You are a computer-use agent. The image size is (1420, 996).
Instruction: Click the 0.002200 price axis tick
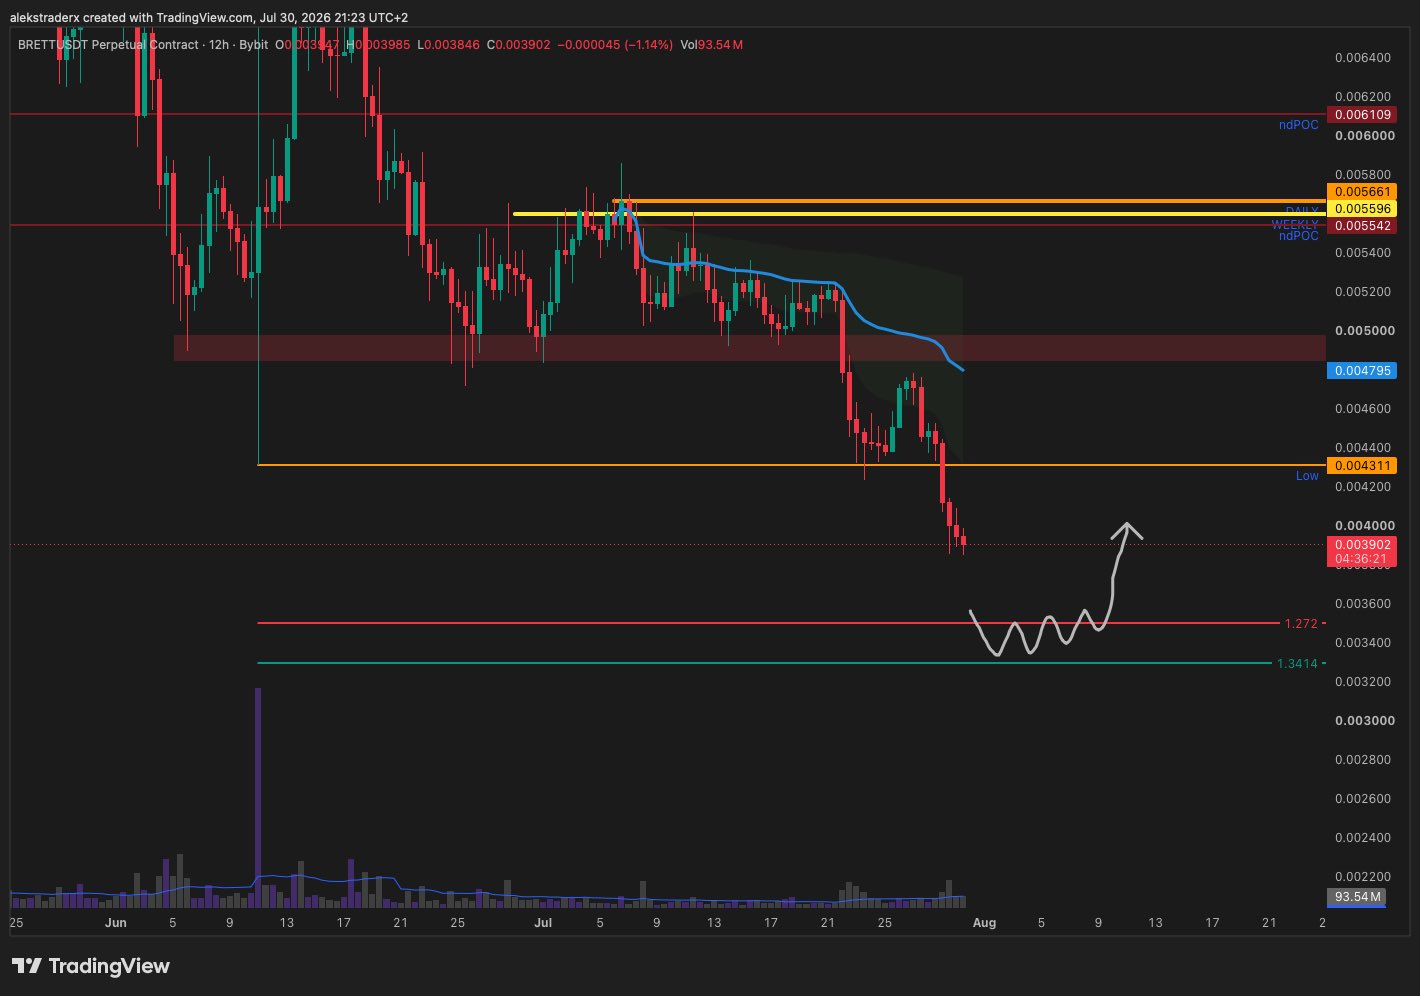[x=1362, y=877]
